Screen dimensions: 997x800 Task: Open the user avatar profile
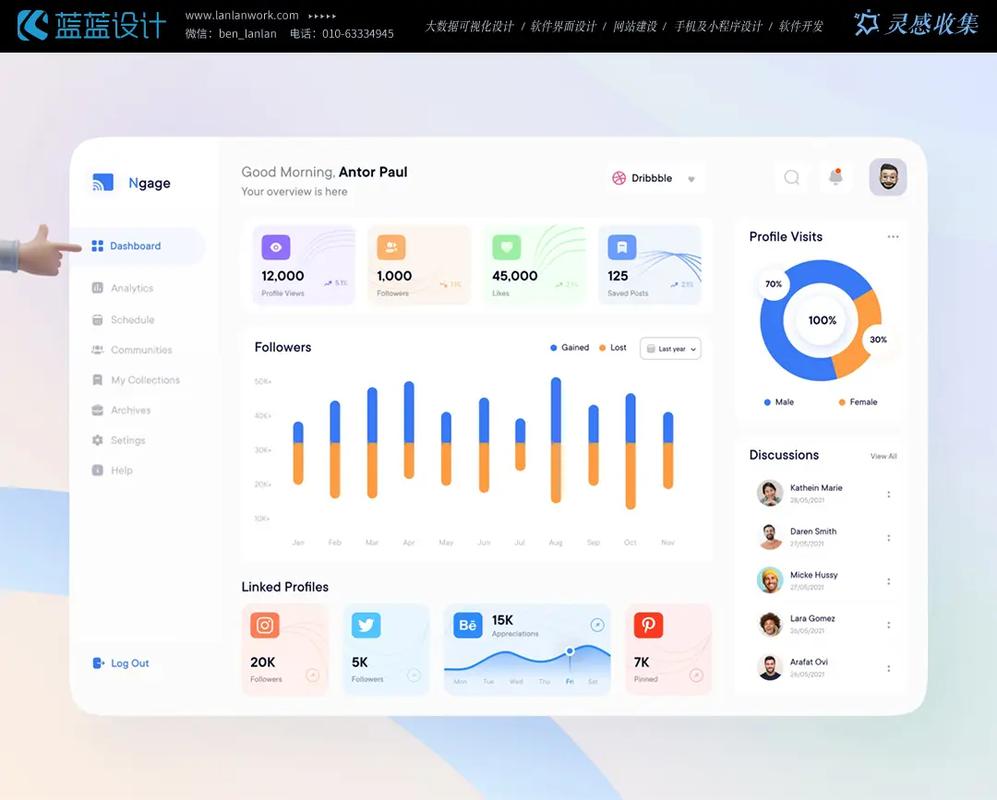point(888,177)
